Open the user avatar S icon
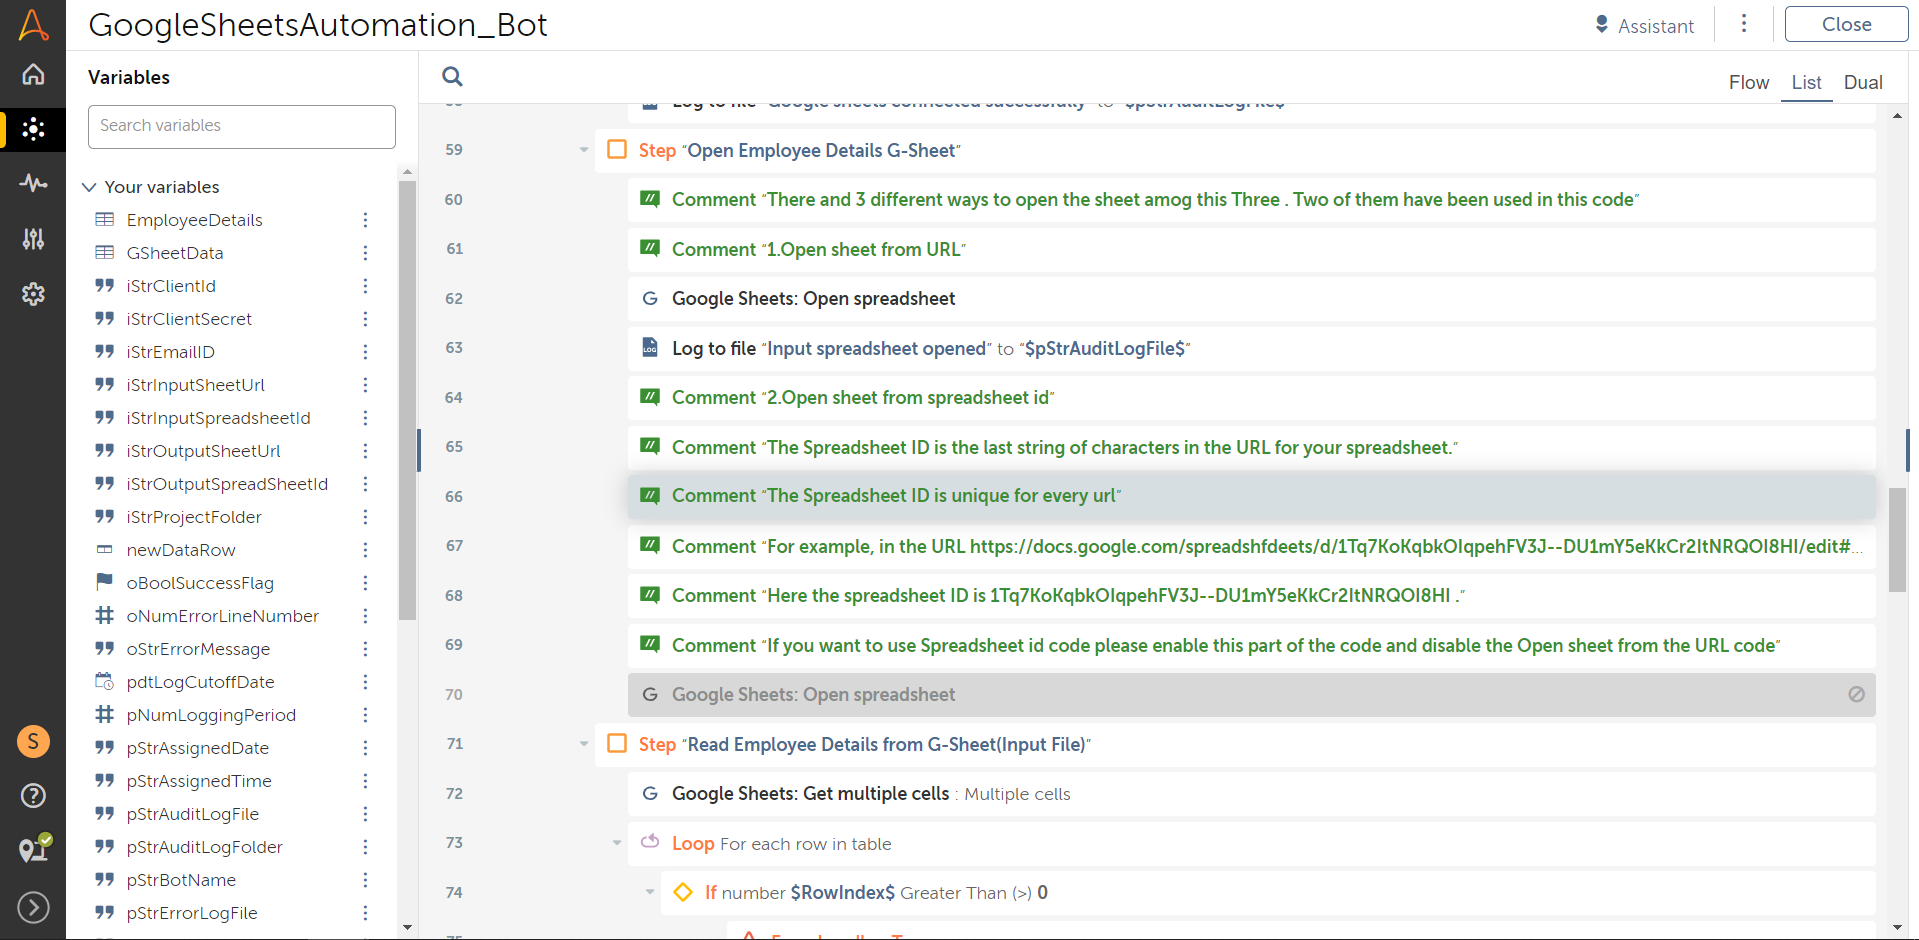 coord(33,741)
